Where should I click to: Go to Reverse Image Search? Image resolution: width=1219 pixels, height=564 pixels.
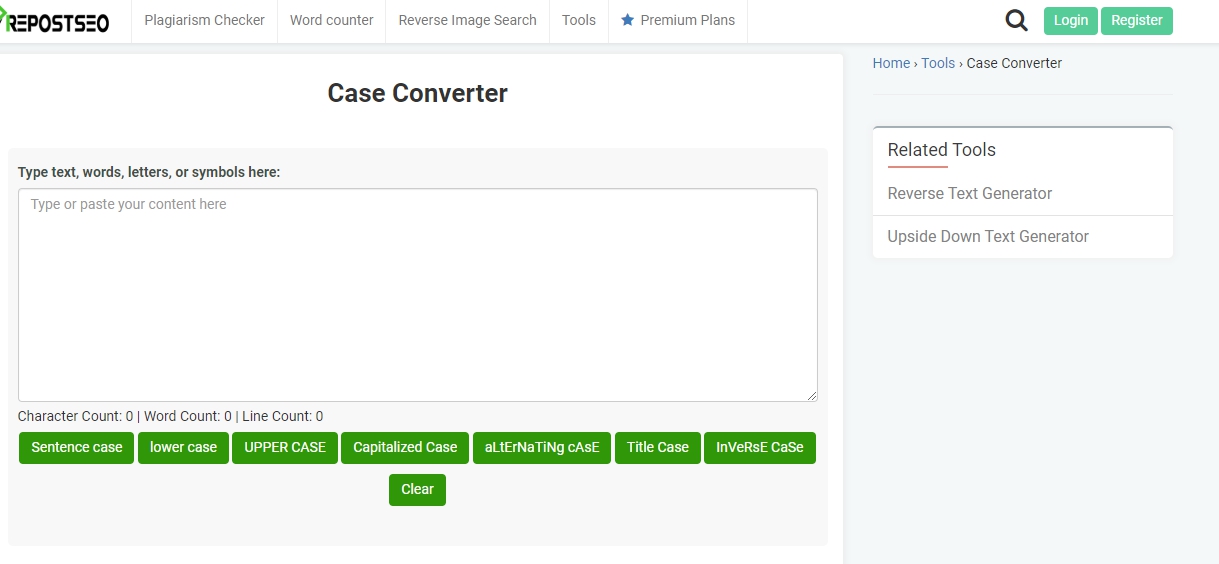pyautogui.click(x=467, y=20)
